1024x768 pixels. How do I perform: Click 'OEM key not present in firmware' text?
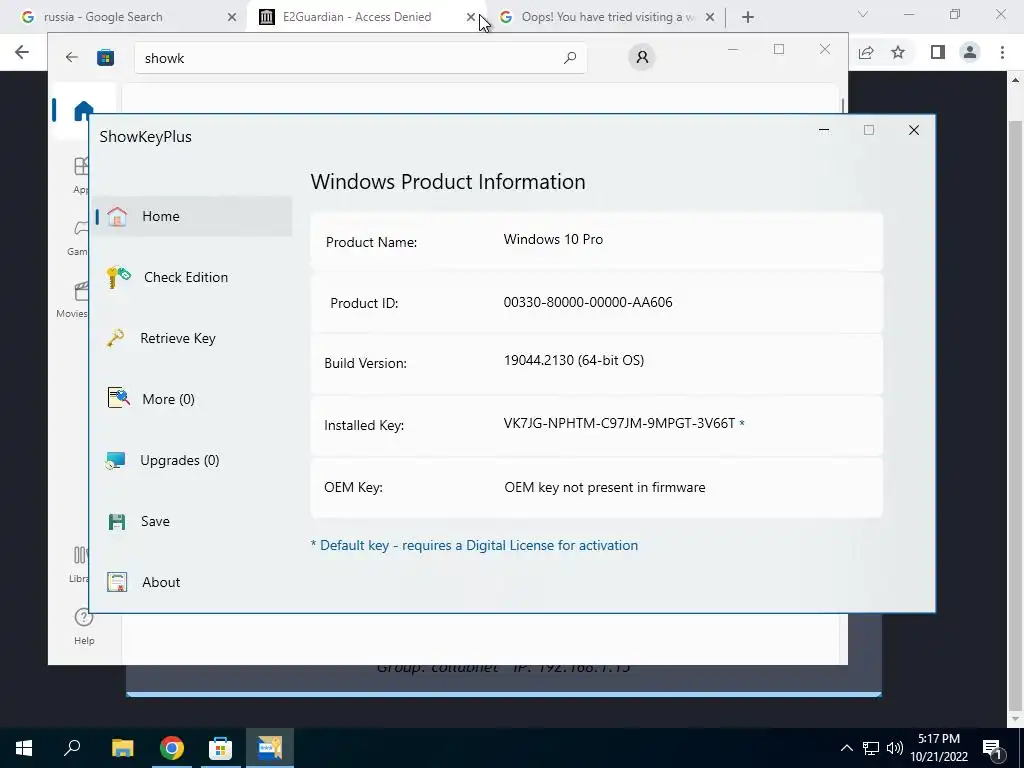click(x=605, y=487)
